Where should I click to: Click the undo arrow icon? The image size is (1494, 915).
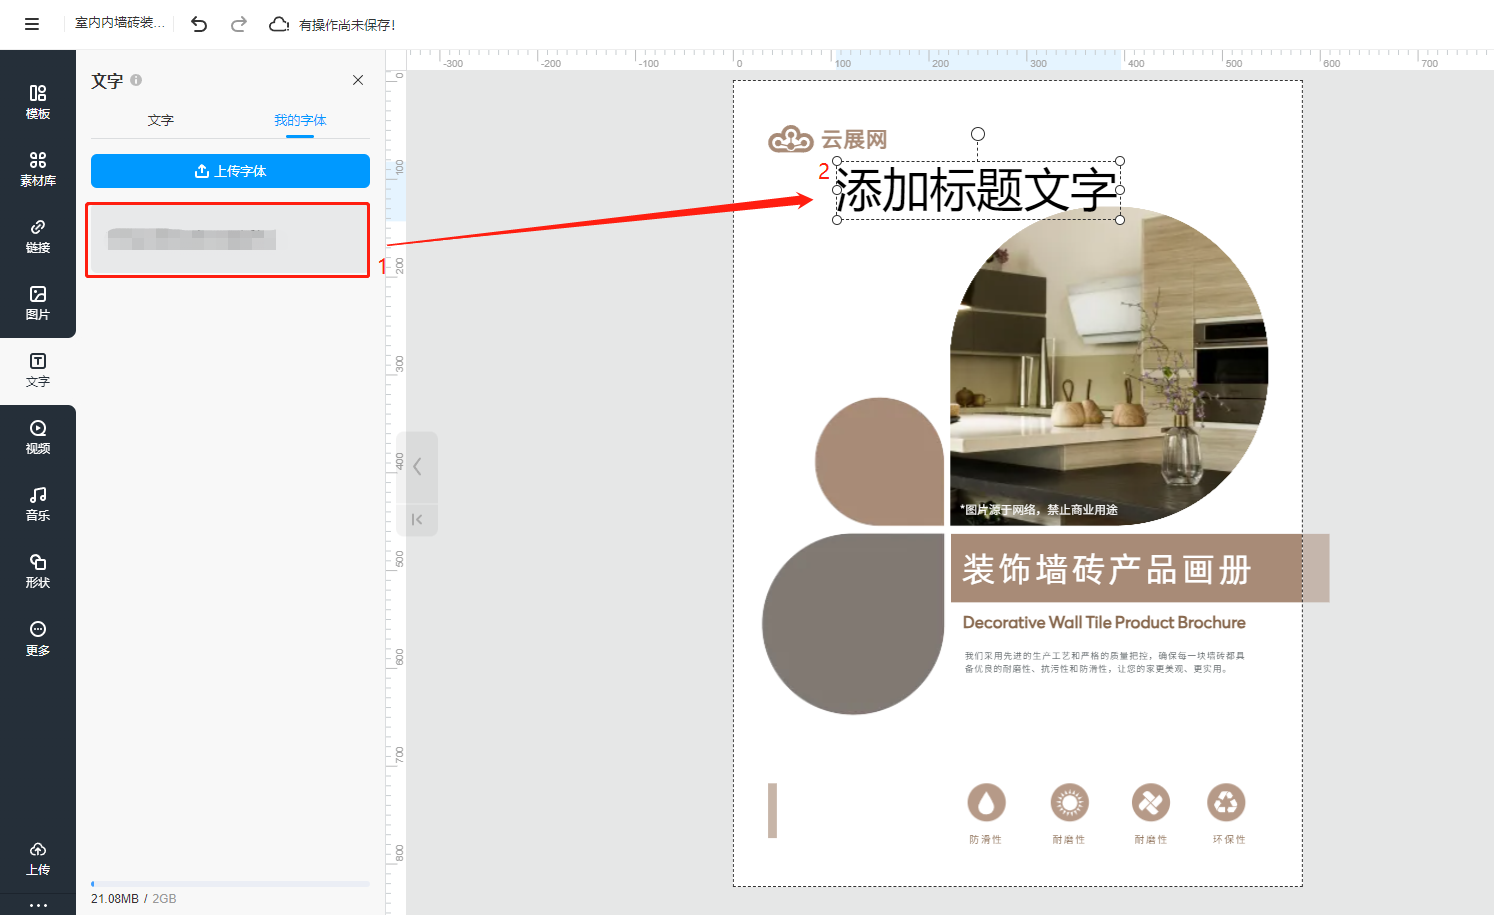(199, 24)
